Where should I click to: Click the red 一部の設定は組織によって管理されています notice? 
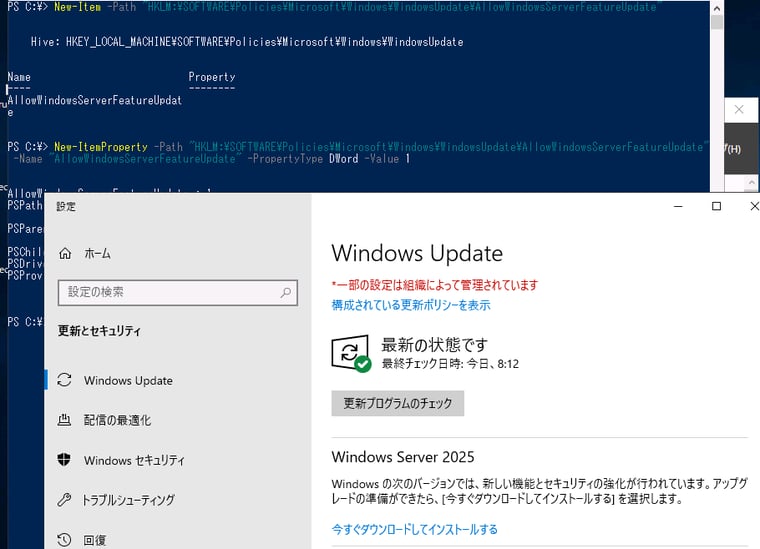coord(435,285)
